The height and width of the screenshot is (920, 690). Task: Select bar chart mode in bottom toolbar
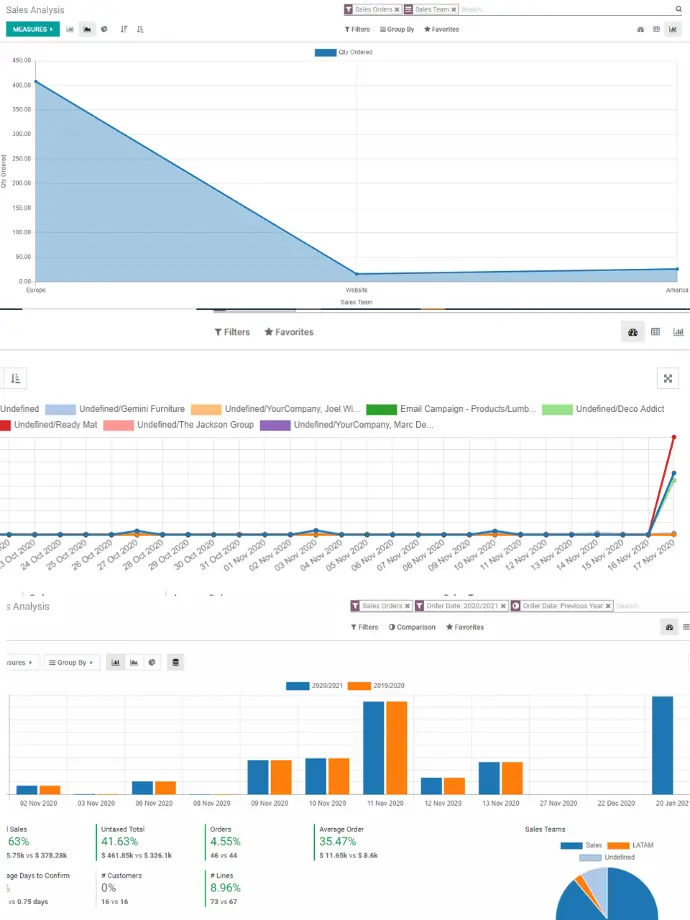116,662
